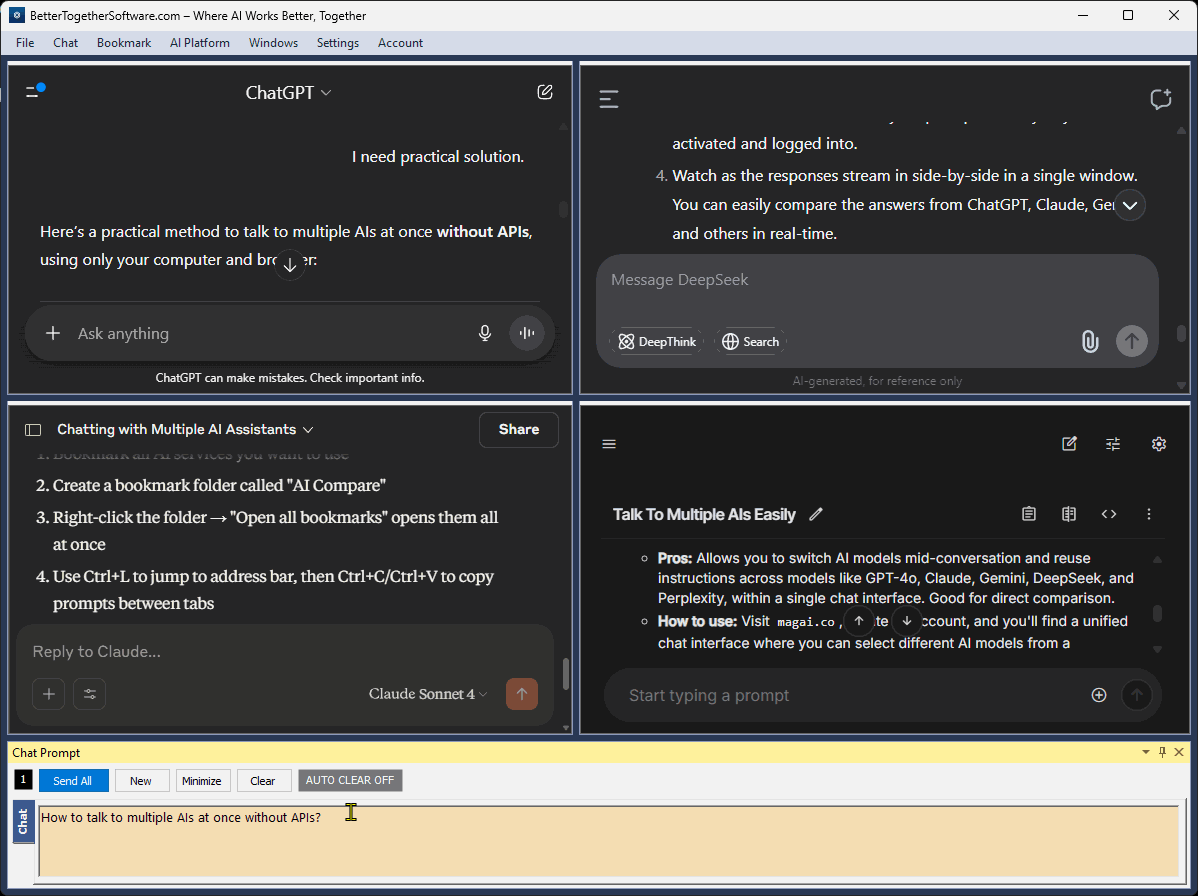The width and height of the screenshot is (1198, 896).
Task: Click scrollbar thumb in Claude pane
Action: click(566, 674)
